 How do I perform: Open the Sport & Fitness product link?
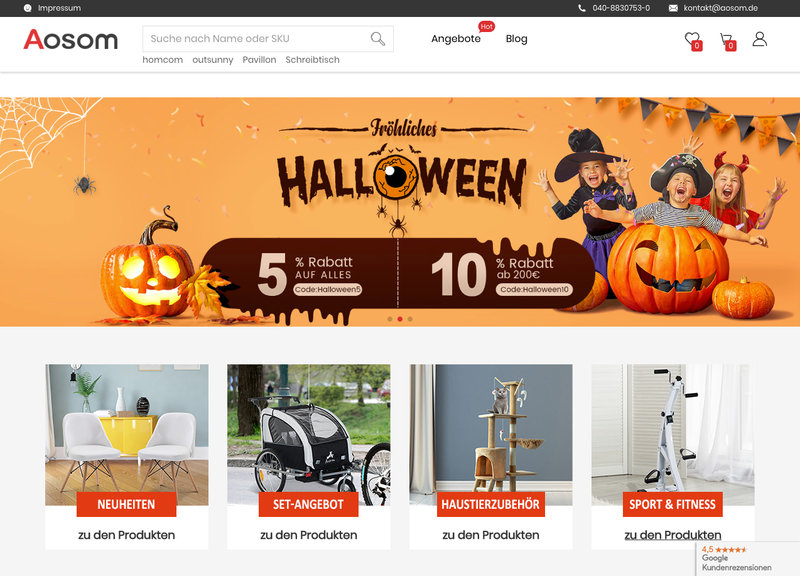pyautogui.click(x=672, y=535)
